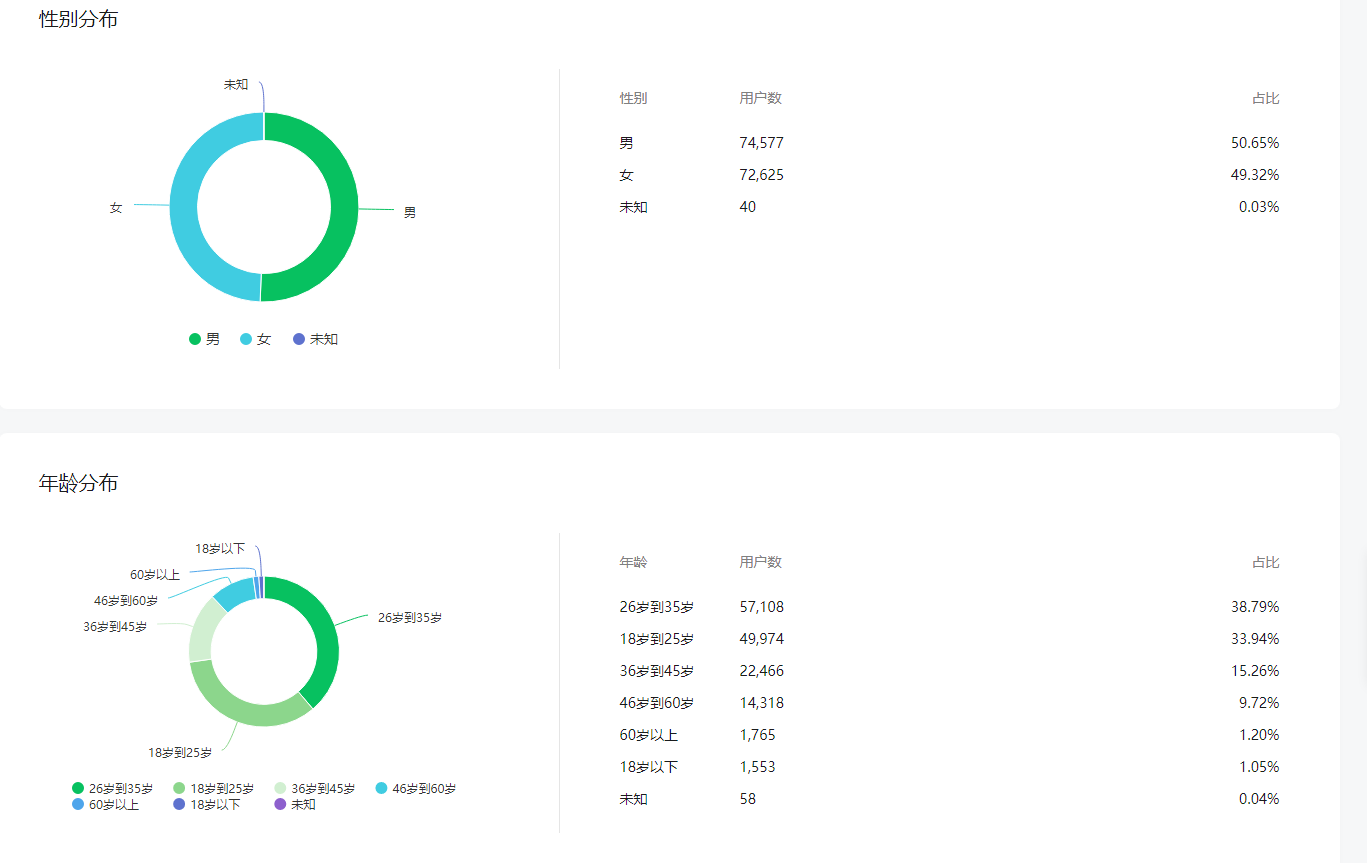Toggle 26岁到35岁 entry in age chart legend
Viewport: 1367px width, 863px height.
pos(111,789)
